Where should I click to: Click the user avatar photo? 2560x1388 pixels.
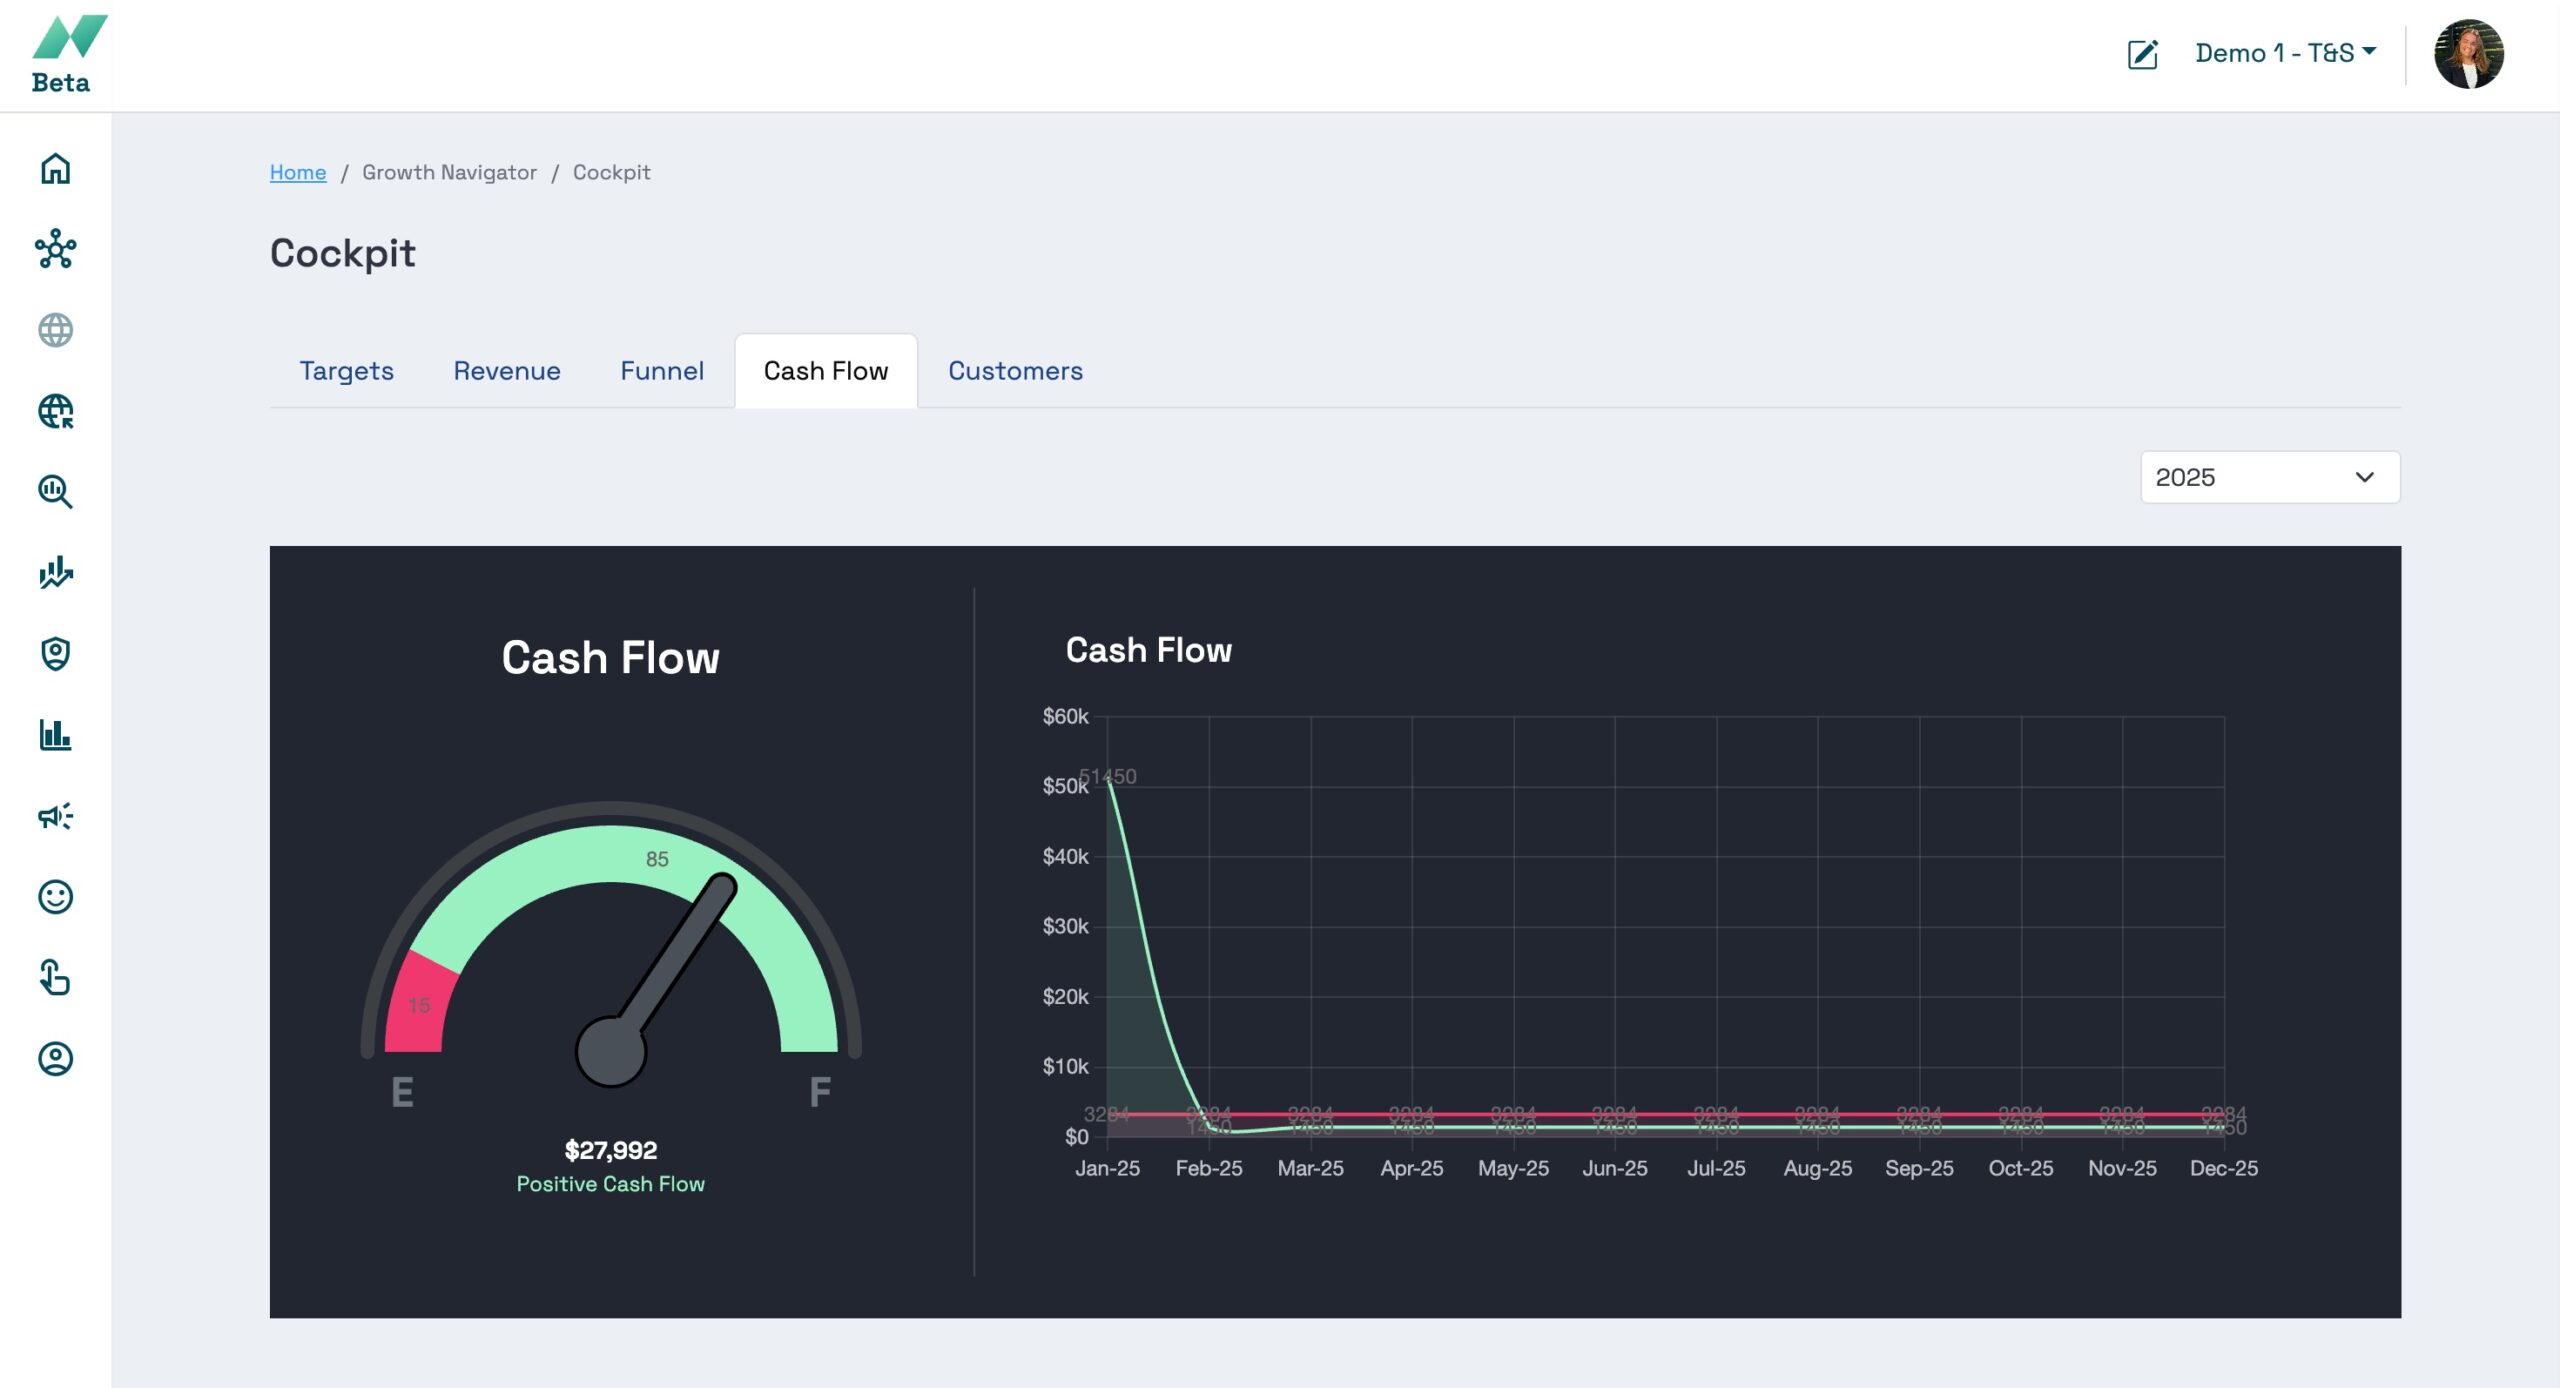coord(2468,54)
